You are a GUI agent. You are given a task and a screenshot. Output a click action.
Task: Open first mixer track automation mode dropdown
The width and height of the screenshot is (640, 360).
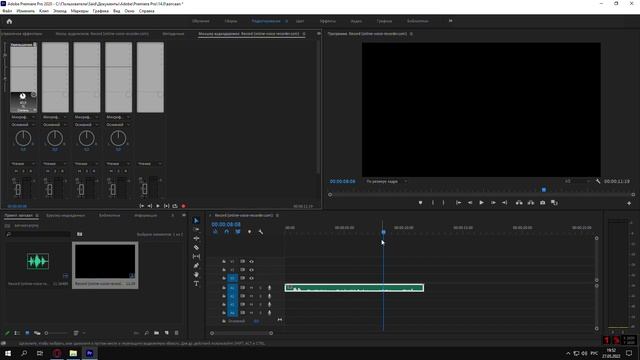pos(23,164)
